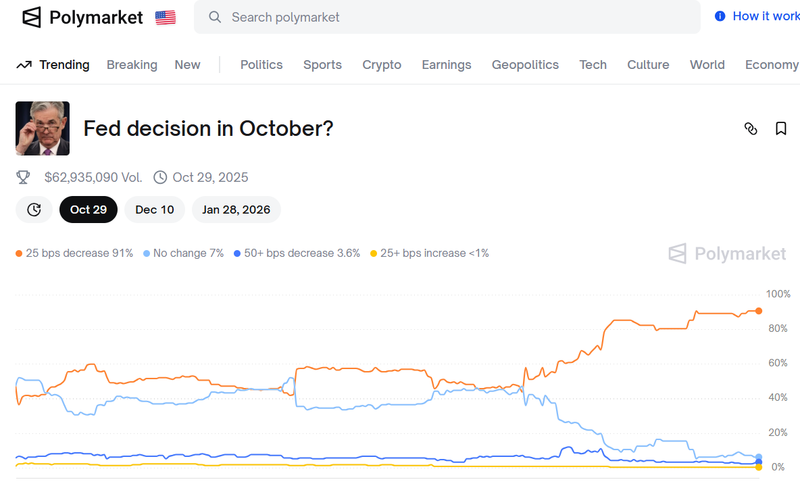Open the Breaking markets link
800x486 pixels.
132,65
